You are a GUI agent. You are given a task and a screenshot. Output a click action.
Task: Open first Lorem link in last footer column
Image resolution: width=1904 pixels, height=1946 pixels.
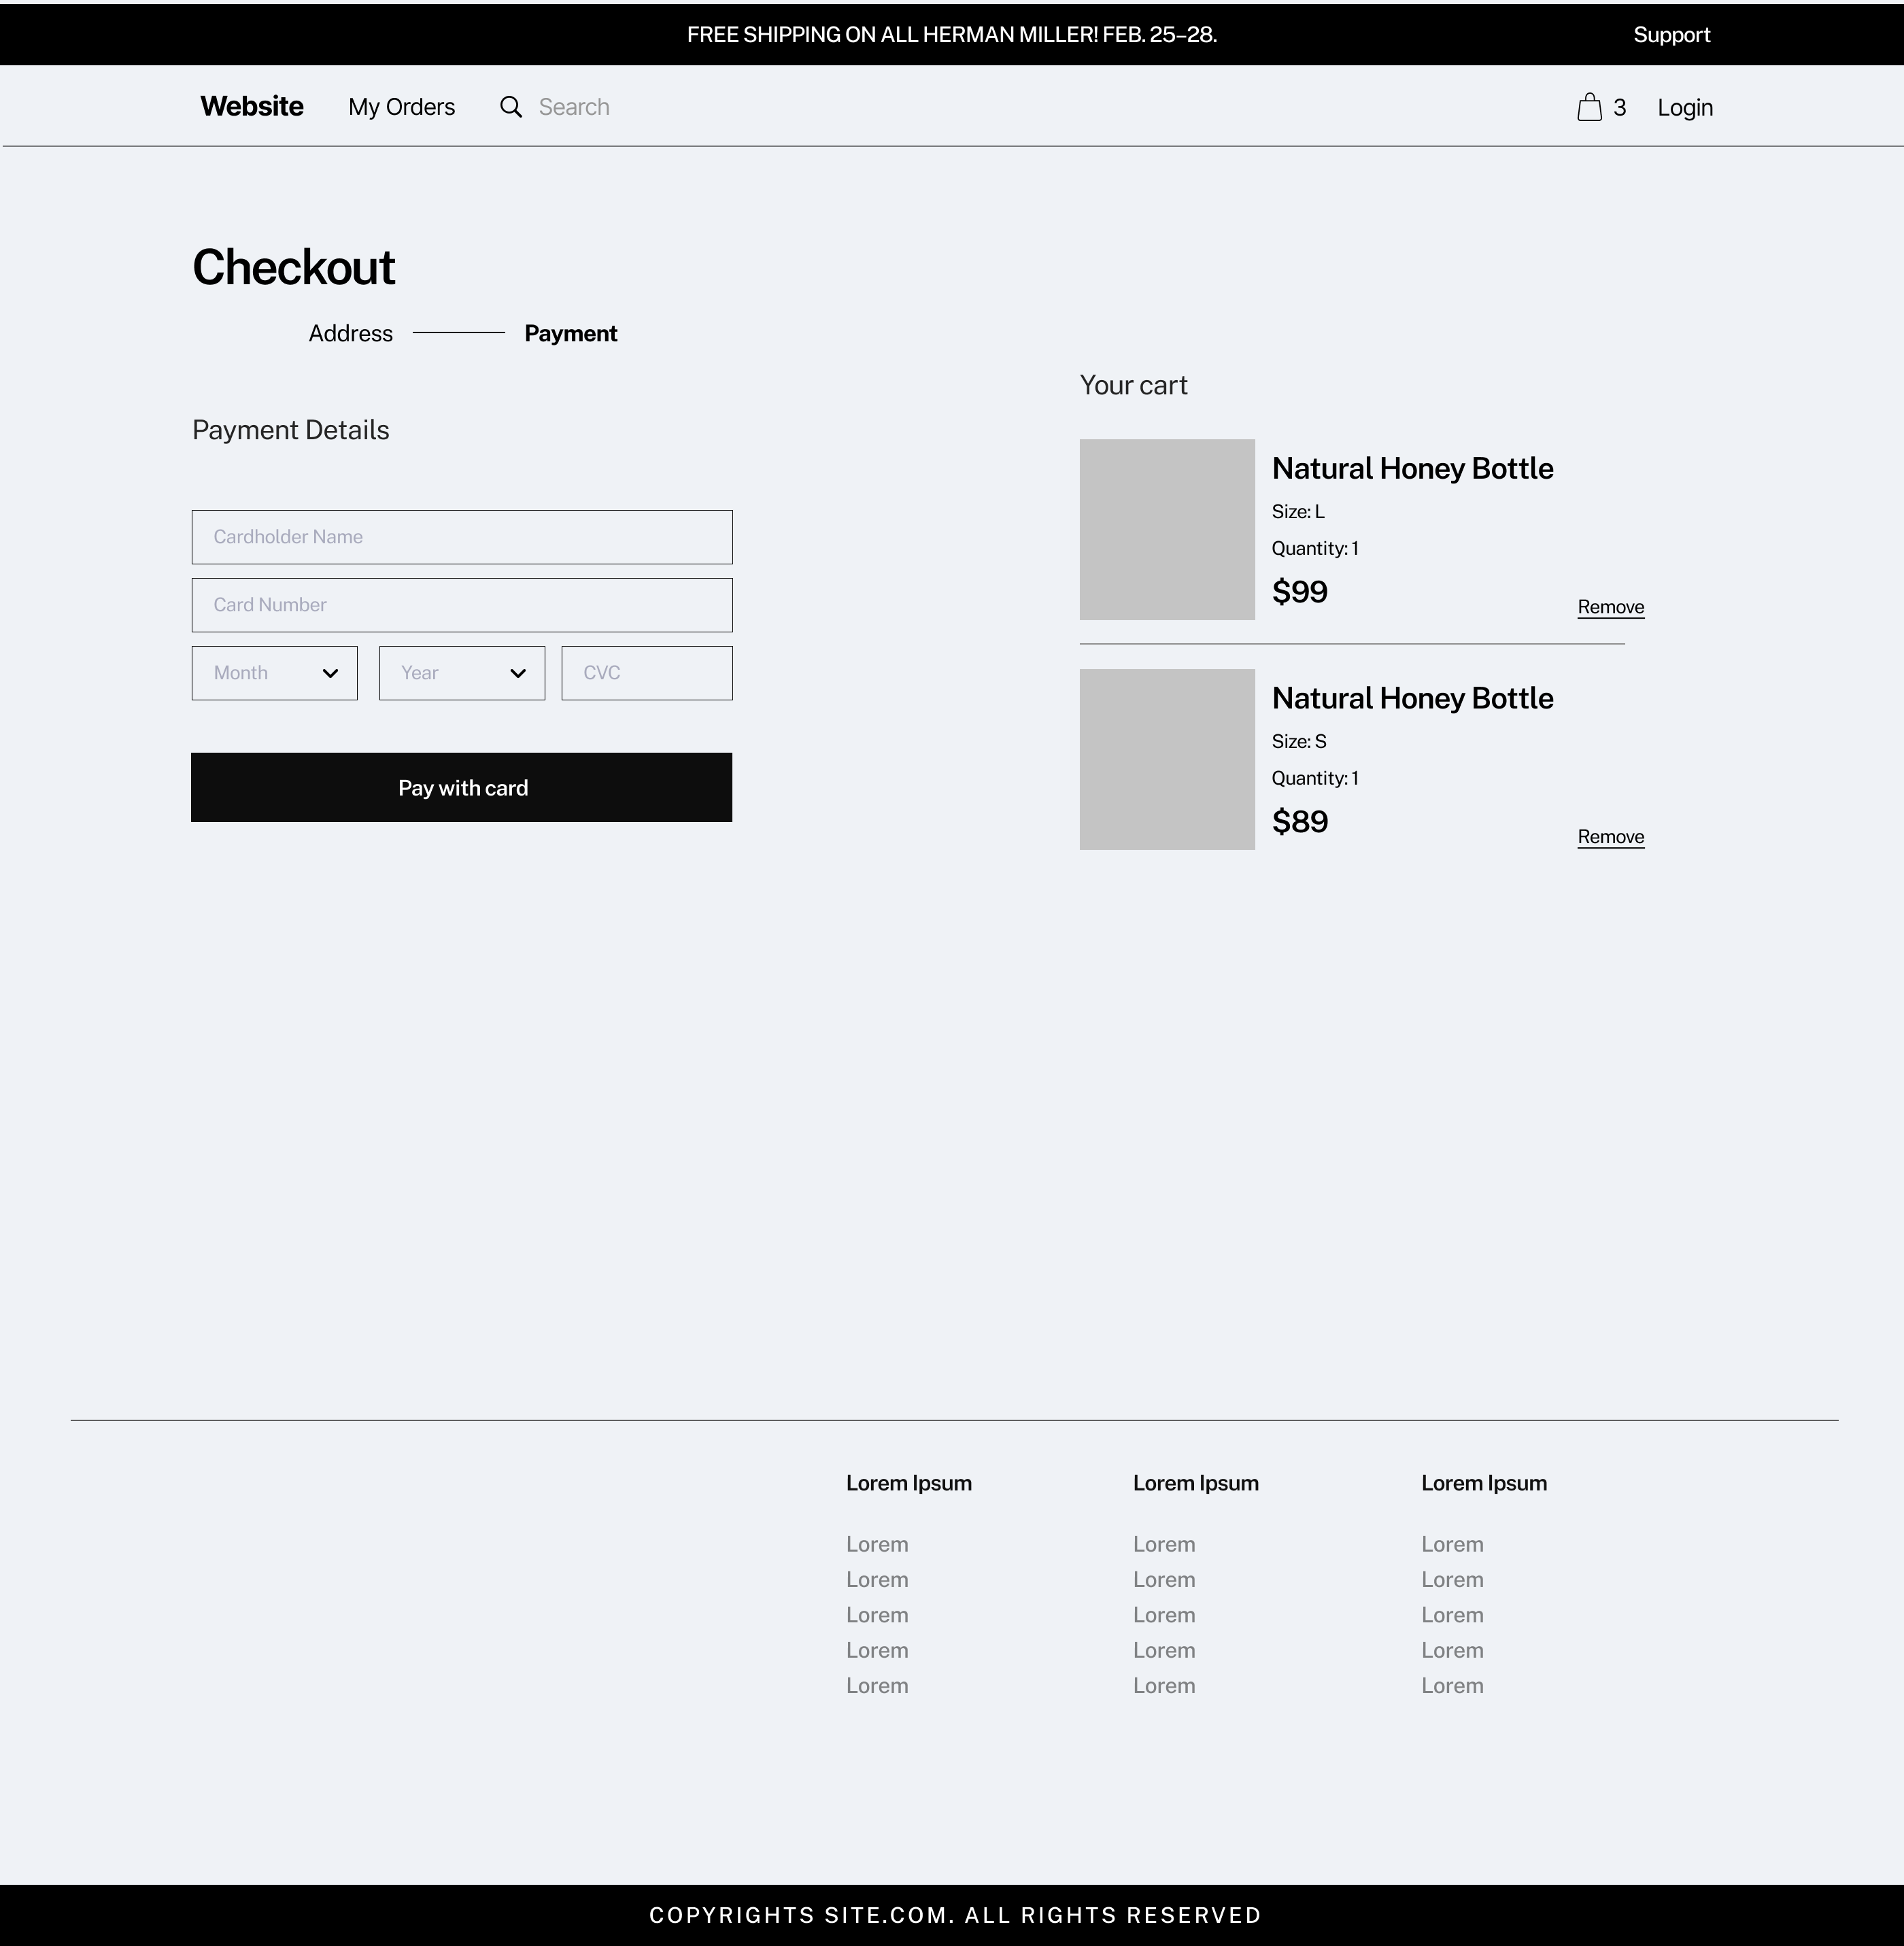point(1452,1544)
